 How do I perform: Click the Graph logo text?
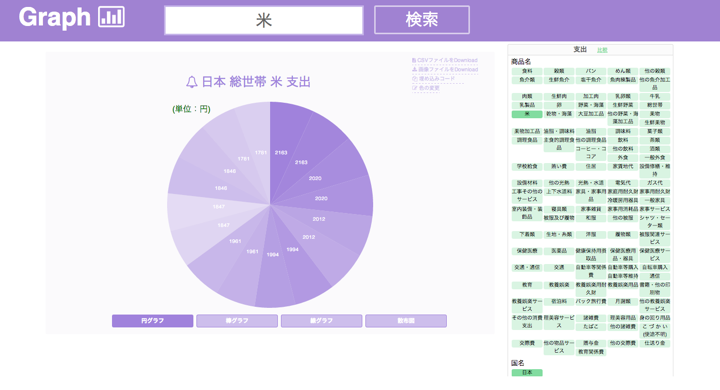[55, 17]
